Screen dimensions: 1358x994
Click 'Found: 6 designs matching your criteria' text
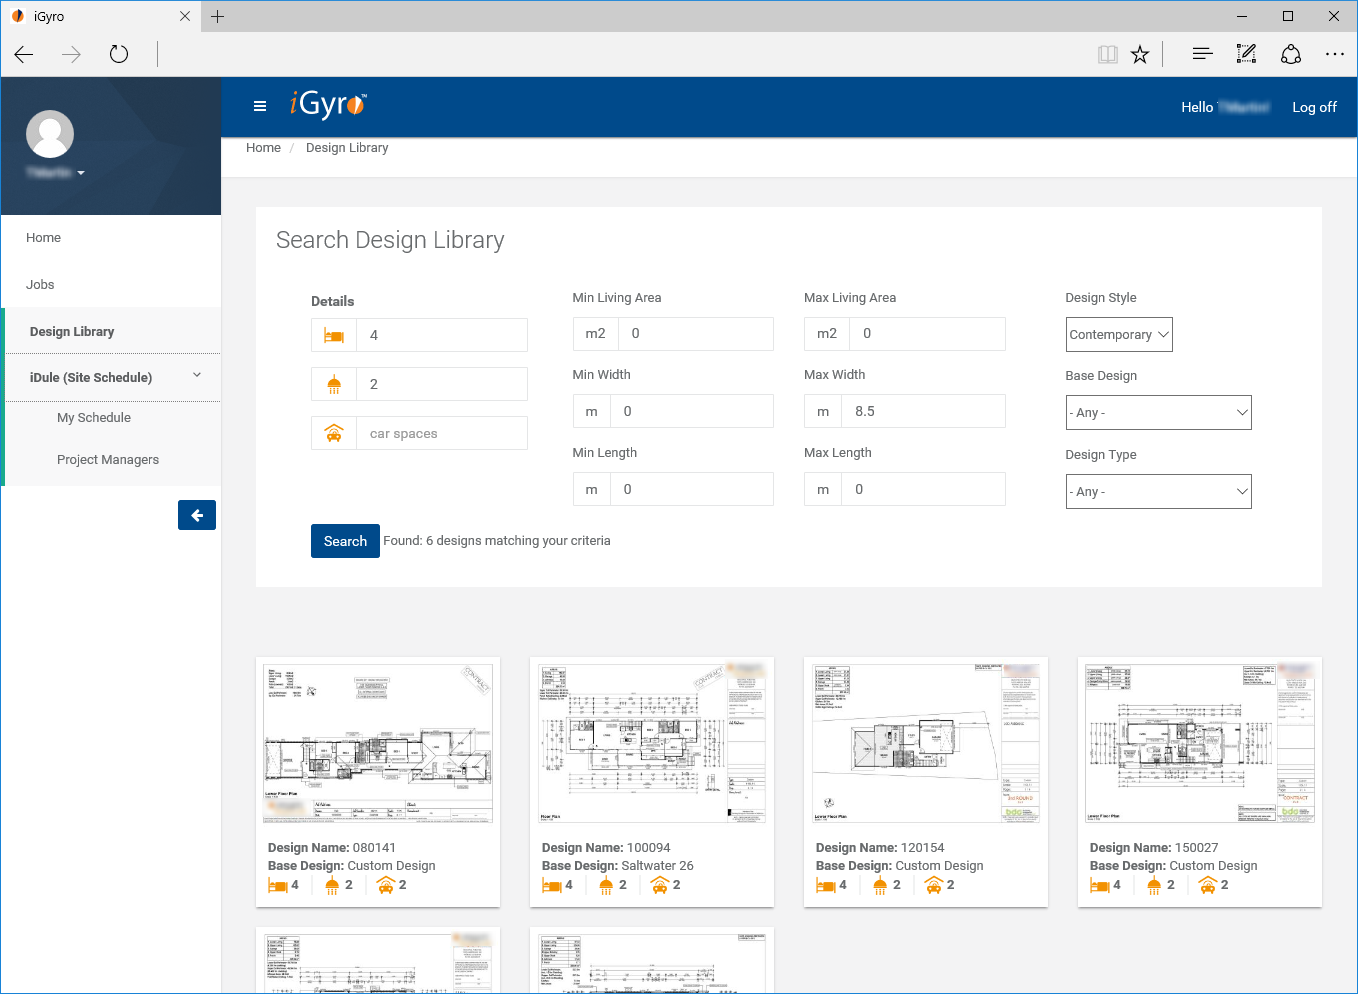pyautogui.click(x=497, y=541)
